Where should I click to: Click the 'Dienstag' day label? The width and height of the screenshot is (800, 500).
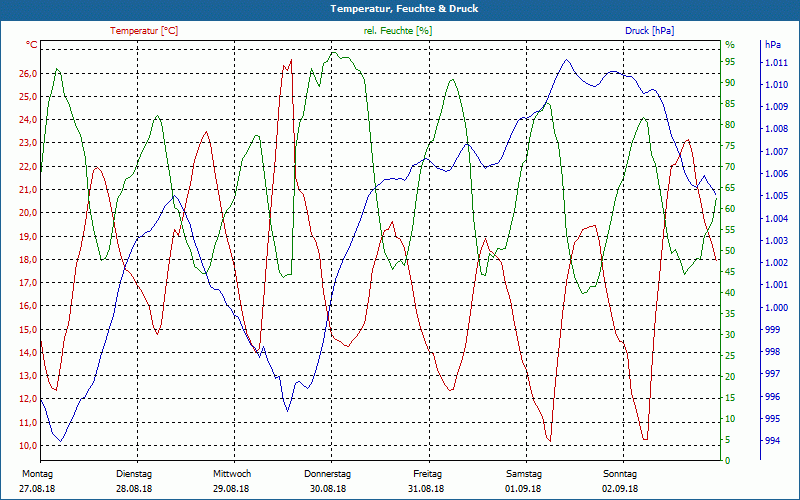(134, 474)
